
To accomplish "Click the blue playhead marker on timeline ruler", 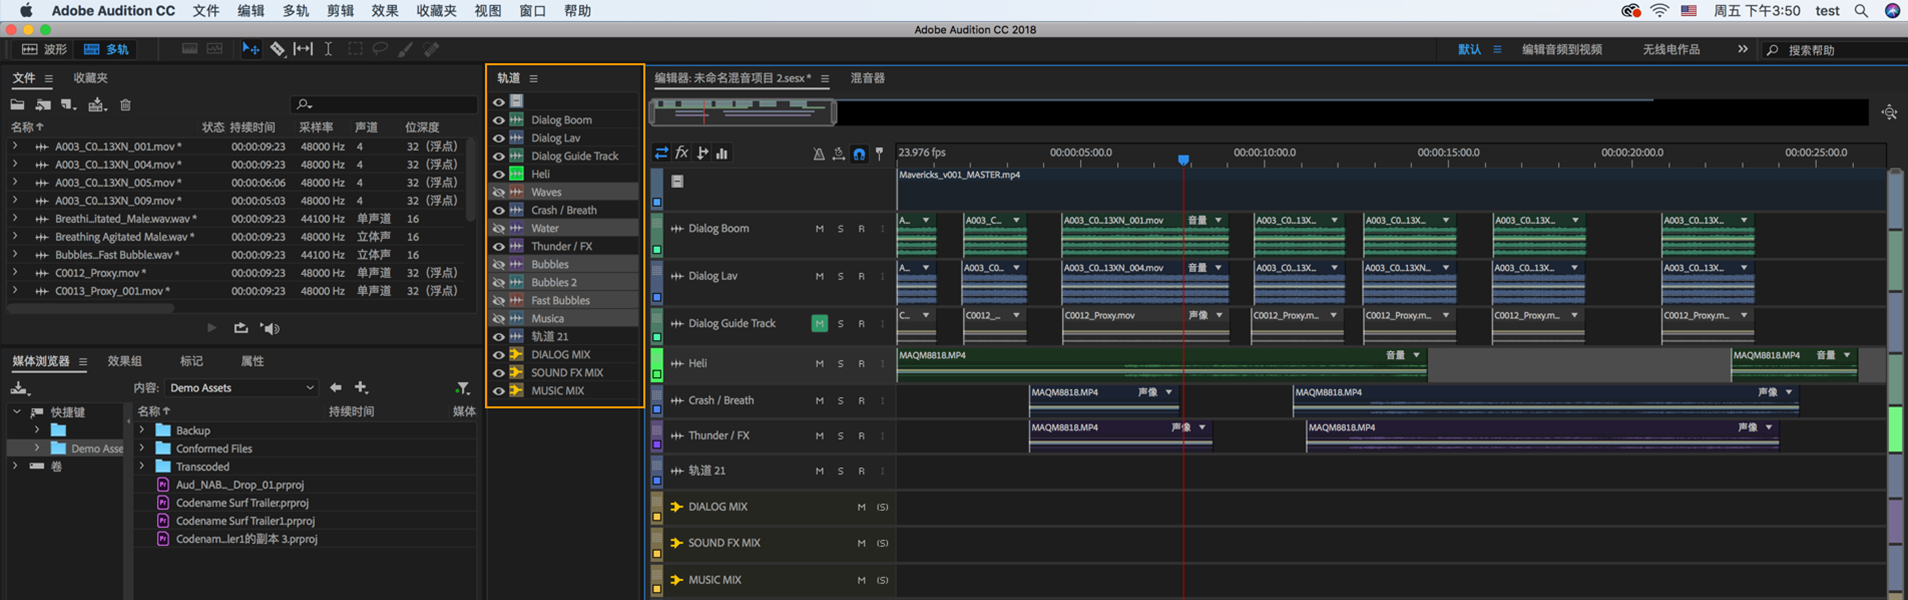I will 1183,160.
